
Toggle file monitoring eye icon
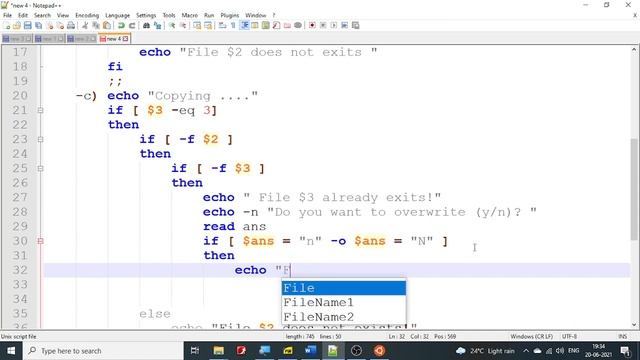298,25
